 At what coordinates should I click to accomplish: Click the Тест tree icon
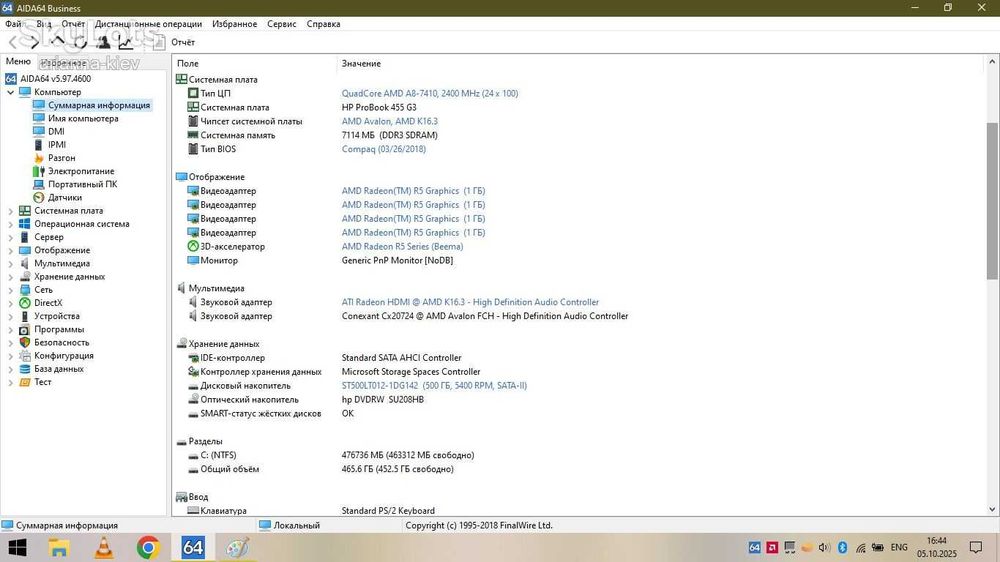pyautogui.click(x=24, y=382)
